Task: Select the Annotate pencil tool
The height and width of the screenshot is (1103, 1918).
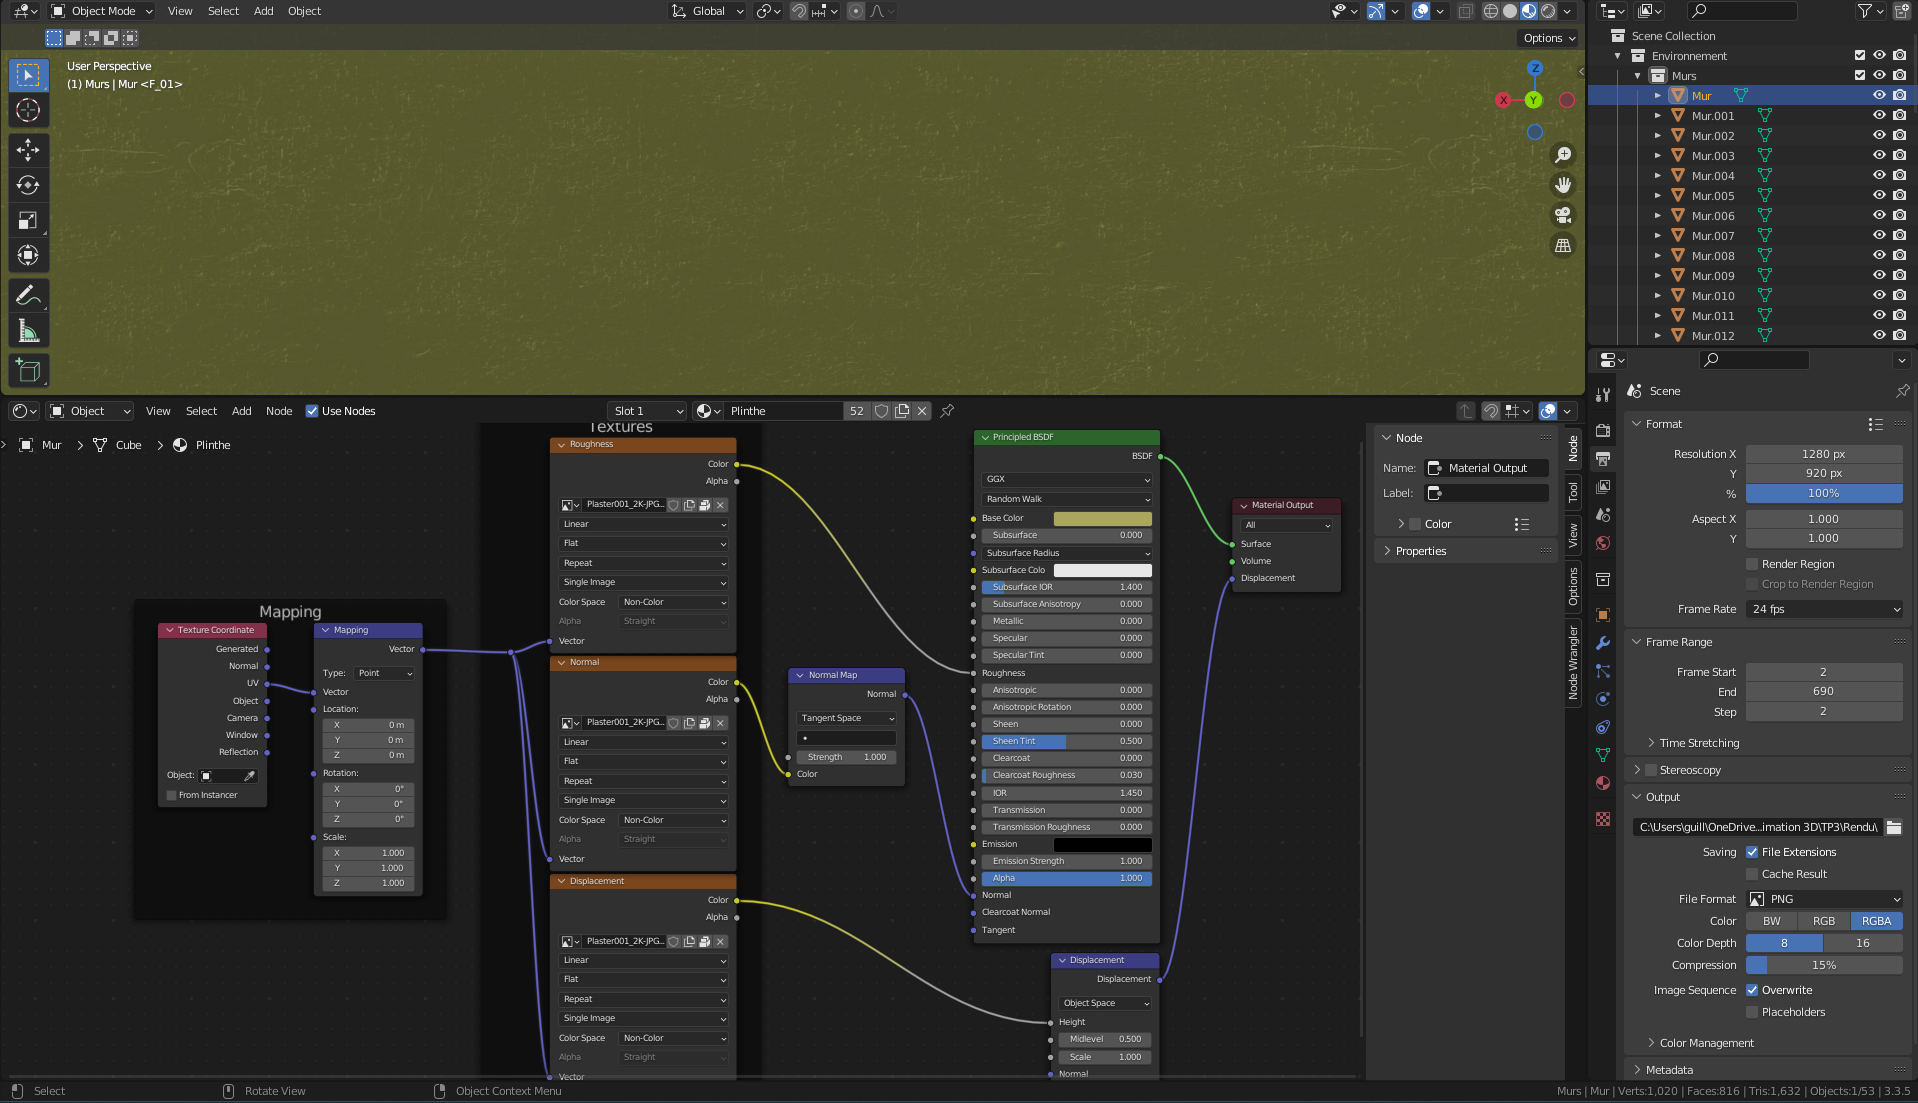Action: coord(28,295)
